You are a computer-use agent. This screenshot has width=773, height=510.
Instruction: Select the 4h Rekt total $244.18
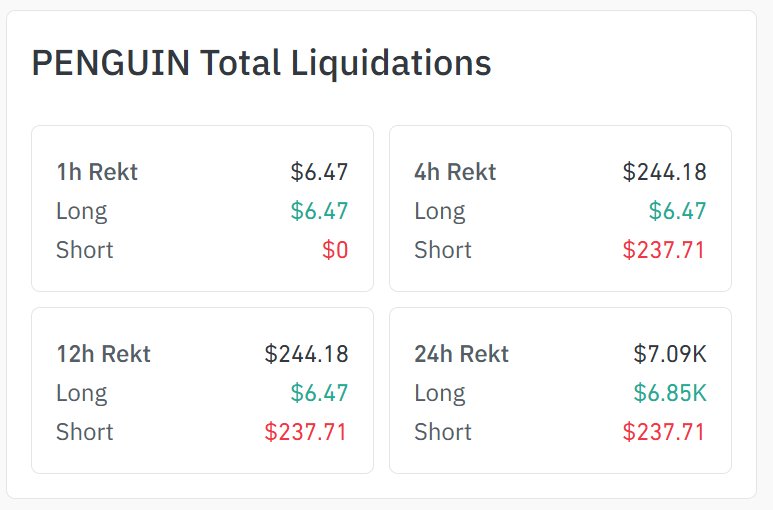pos(664,172)
